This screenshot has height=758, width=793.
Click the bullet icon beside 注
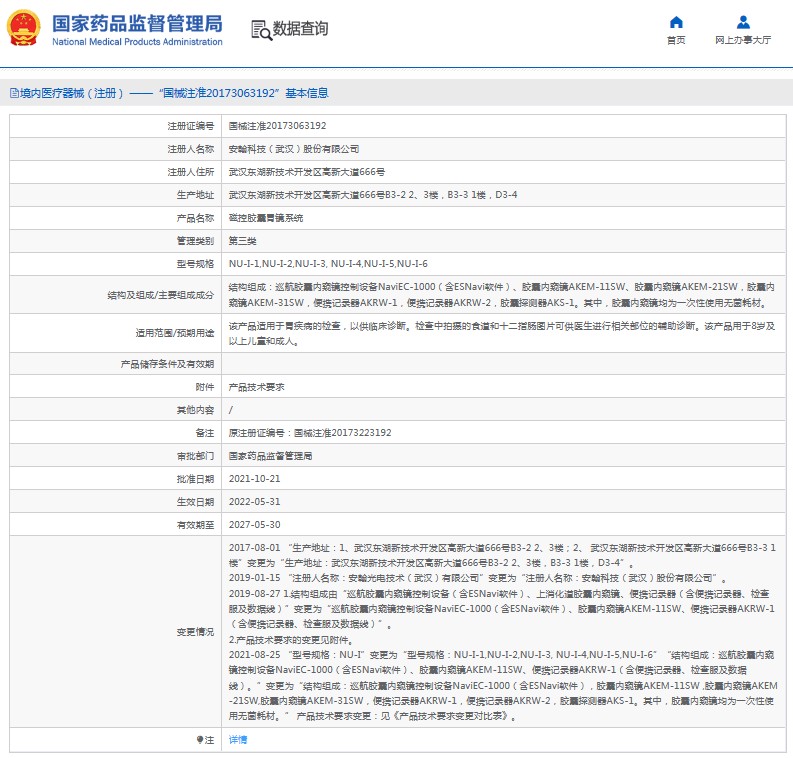click(x=198, y=739)
